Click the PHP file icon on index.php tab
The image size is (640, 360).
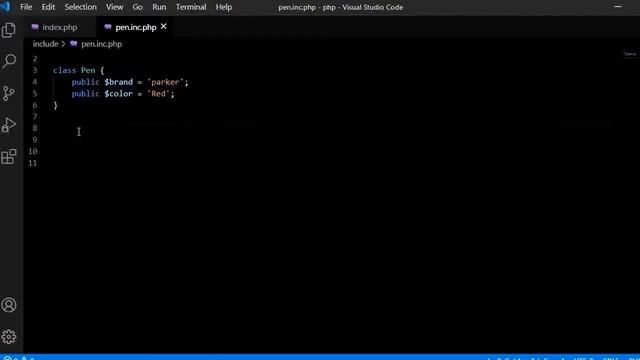coord(35,27)
